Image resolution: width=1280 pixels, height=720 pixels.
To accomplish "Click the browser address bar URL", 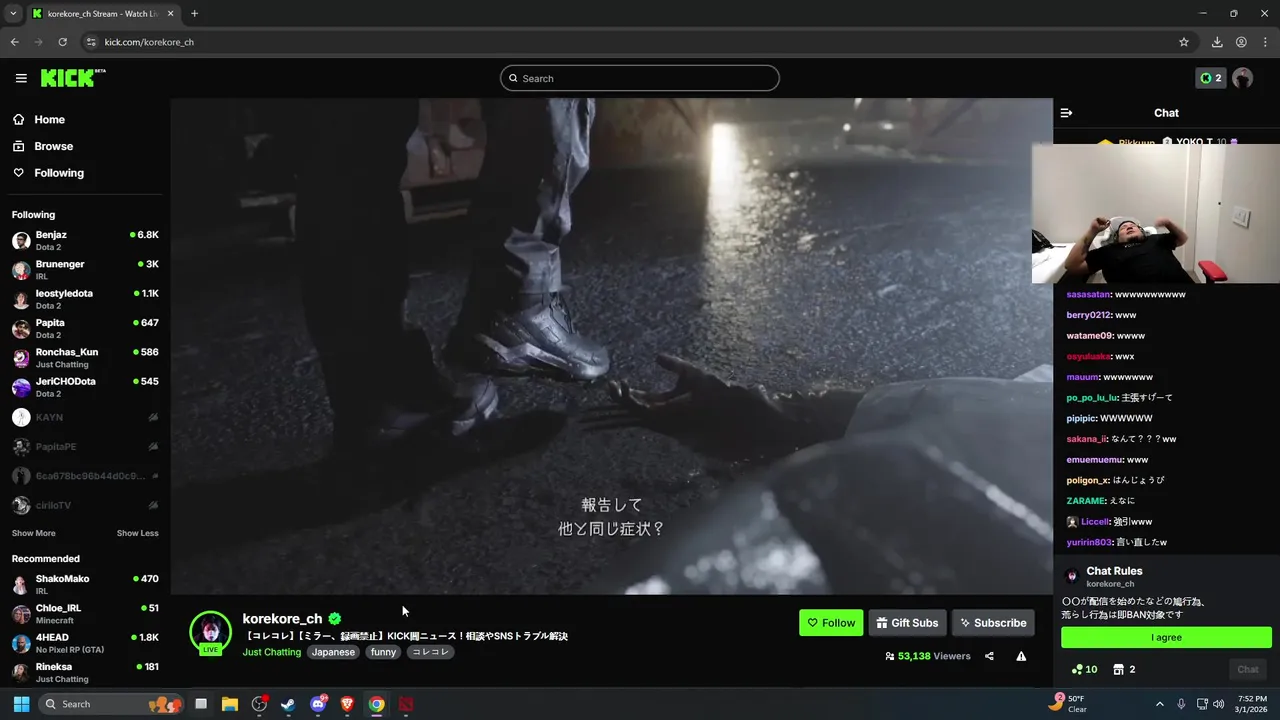I will click(149, 42).
